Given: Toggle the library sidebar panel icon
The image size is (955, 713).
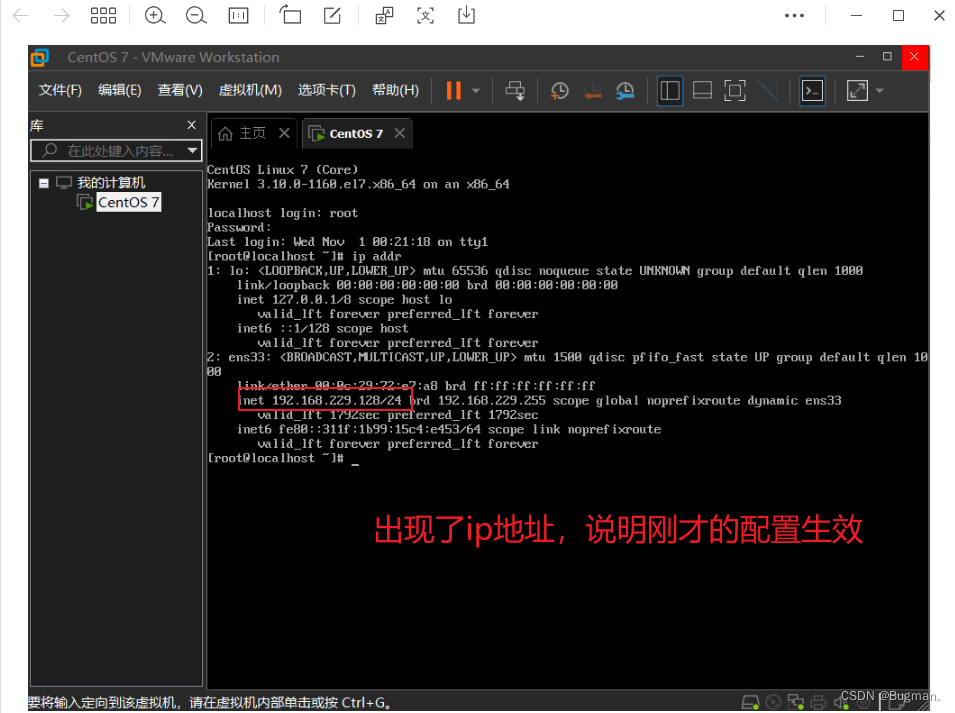Looking at the screenshot, I should [670, 91].
